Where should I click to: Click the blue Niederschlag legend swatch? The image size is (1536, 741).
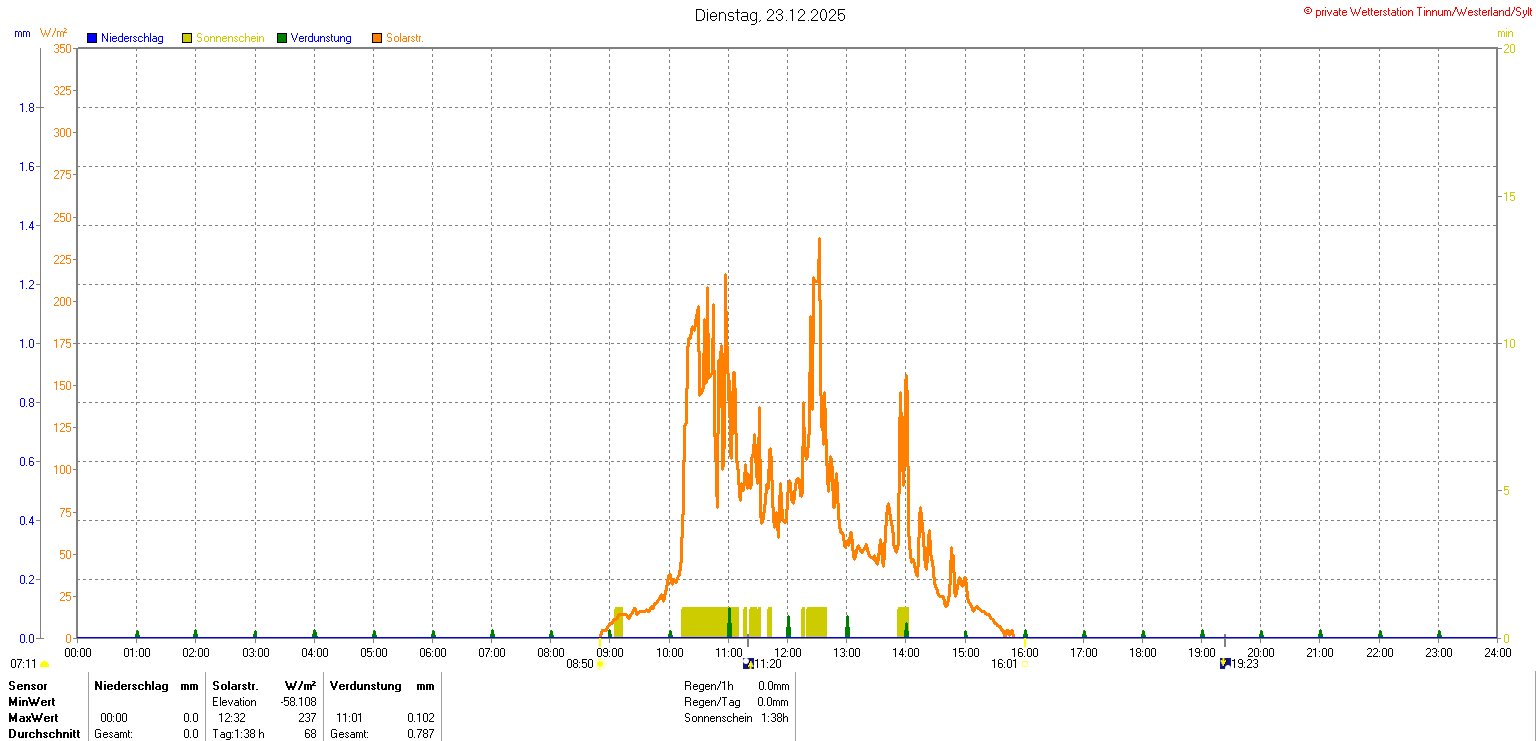(x=92, y=38)
